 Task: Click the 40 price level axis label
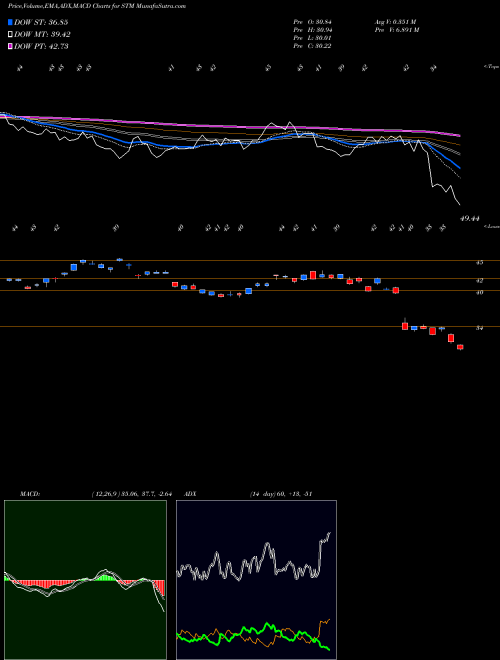479,292
